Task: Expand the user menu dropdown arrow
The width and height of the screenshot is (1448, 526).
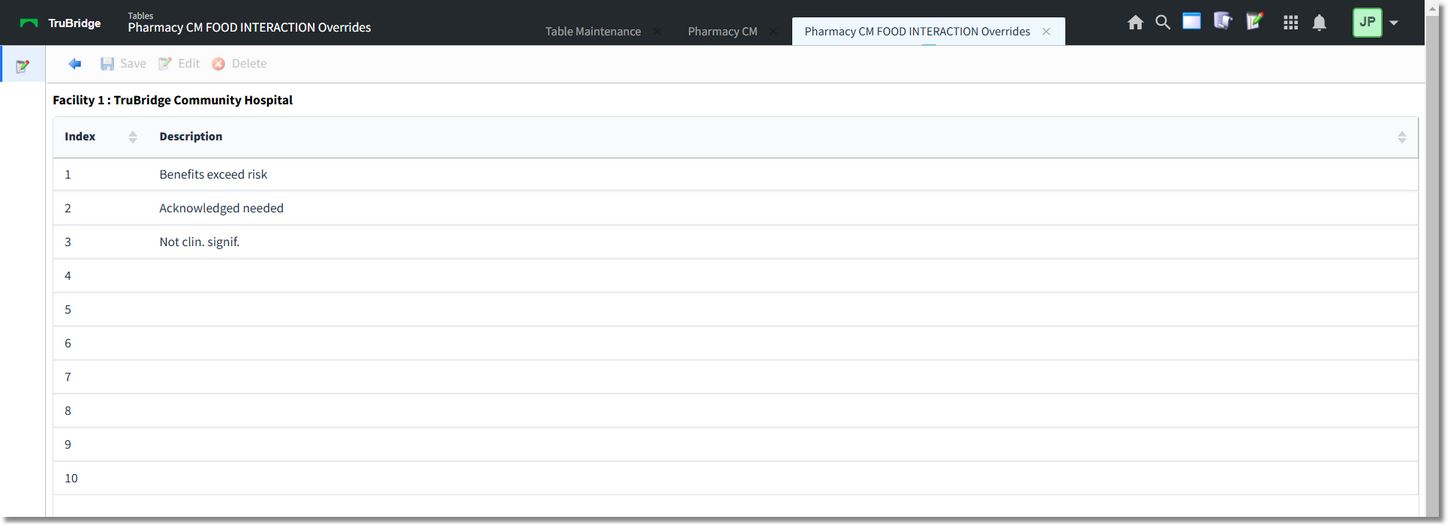Action: pos(1394,23)
